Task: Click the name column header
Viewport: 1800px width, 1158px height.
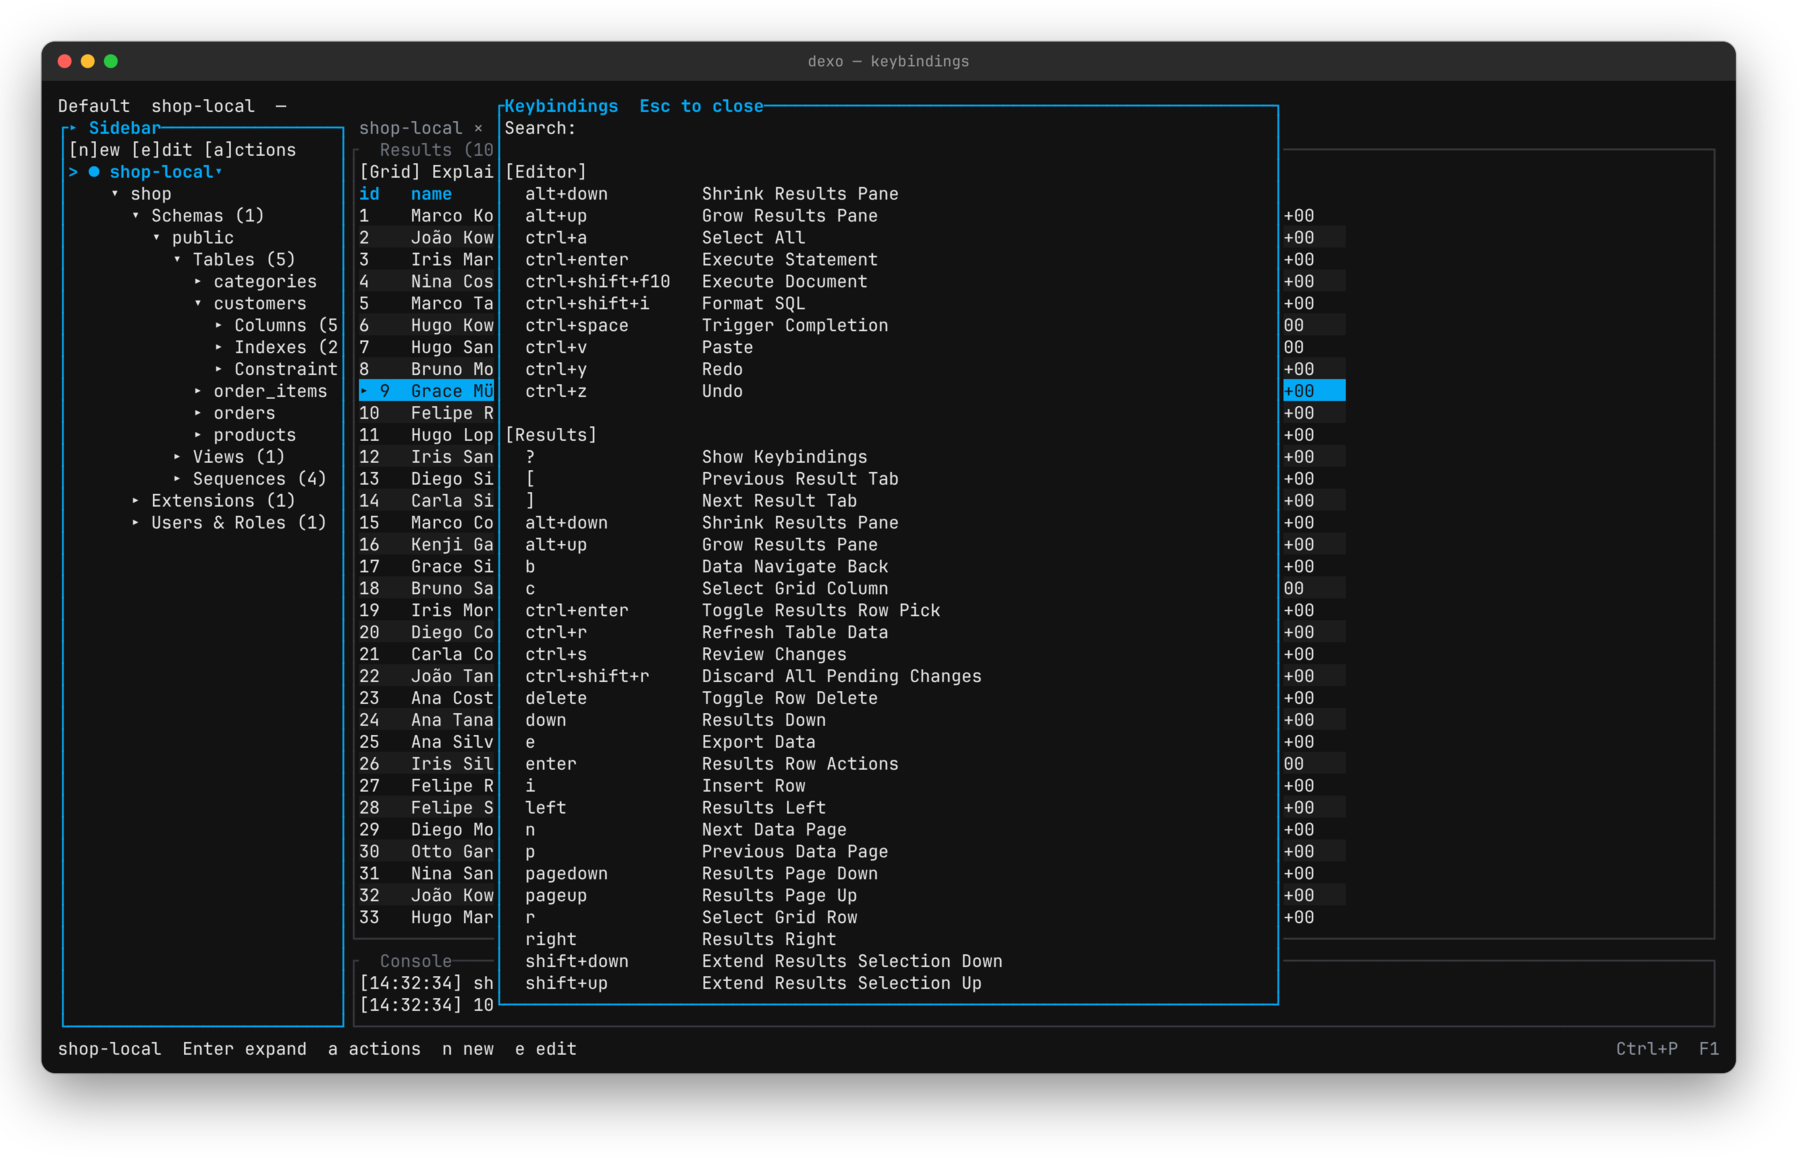Action: [x=431, y=194]
